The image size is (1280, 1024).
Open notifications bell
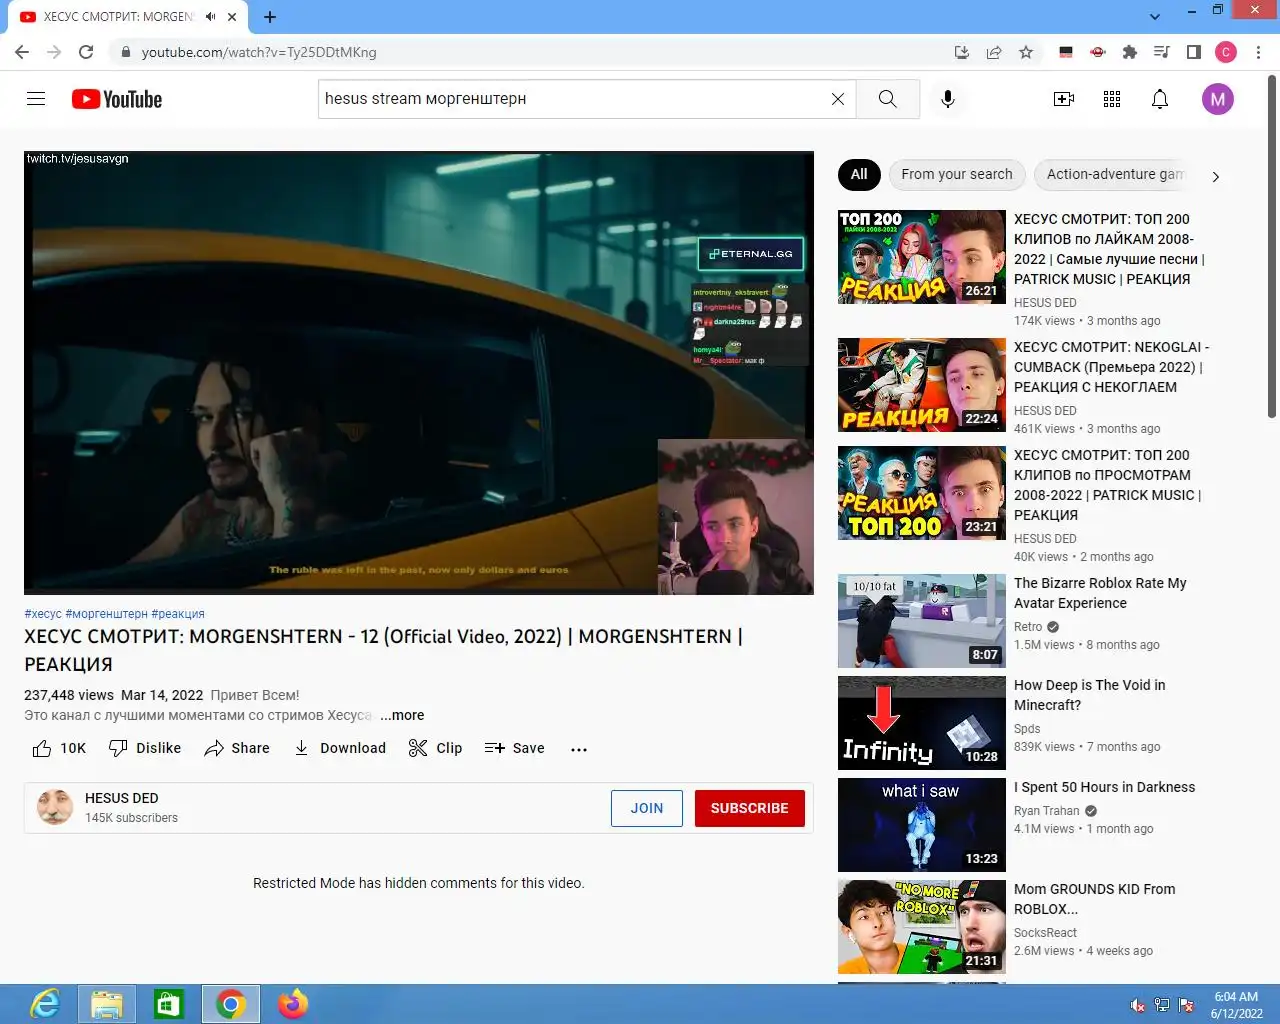point(1160,99)
